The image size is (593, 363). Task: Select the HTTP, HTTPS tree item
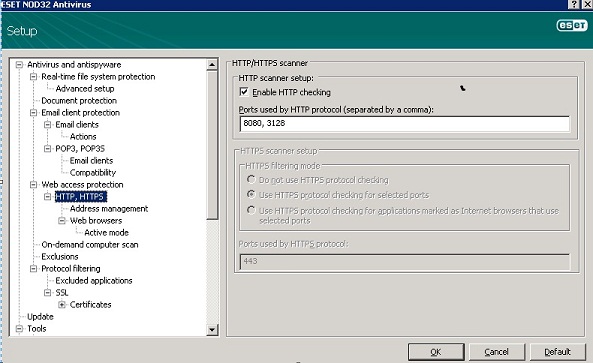81,197
